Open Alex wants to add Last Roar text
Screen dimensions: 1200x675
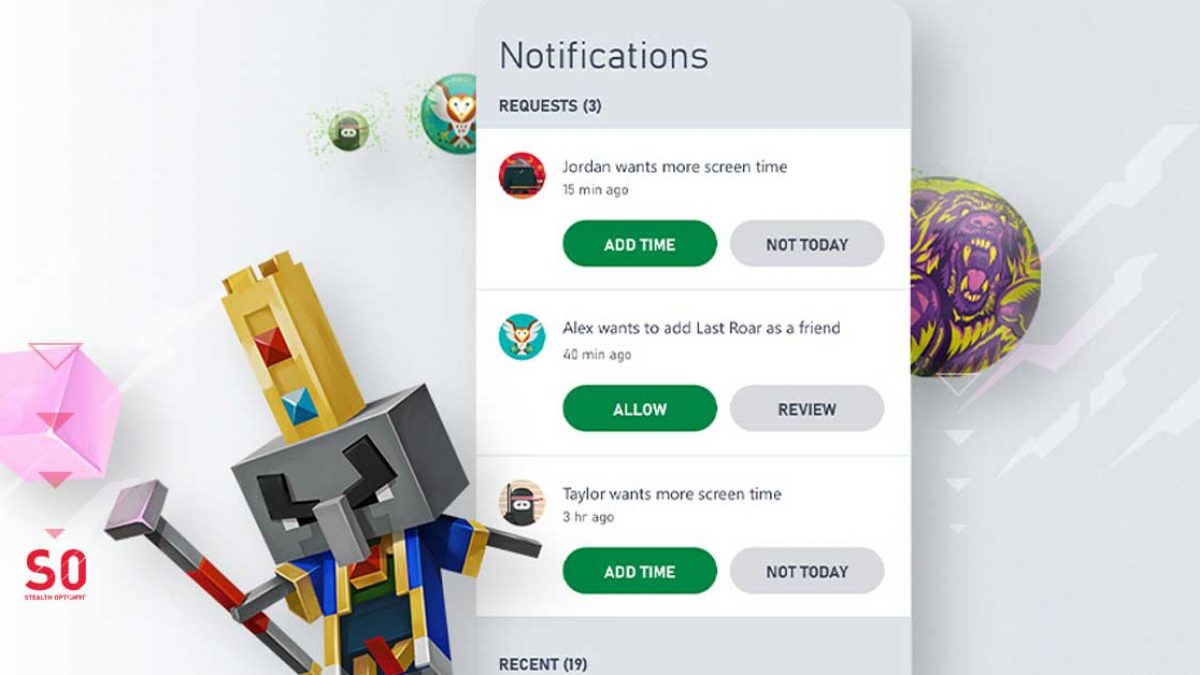point(701,328)
